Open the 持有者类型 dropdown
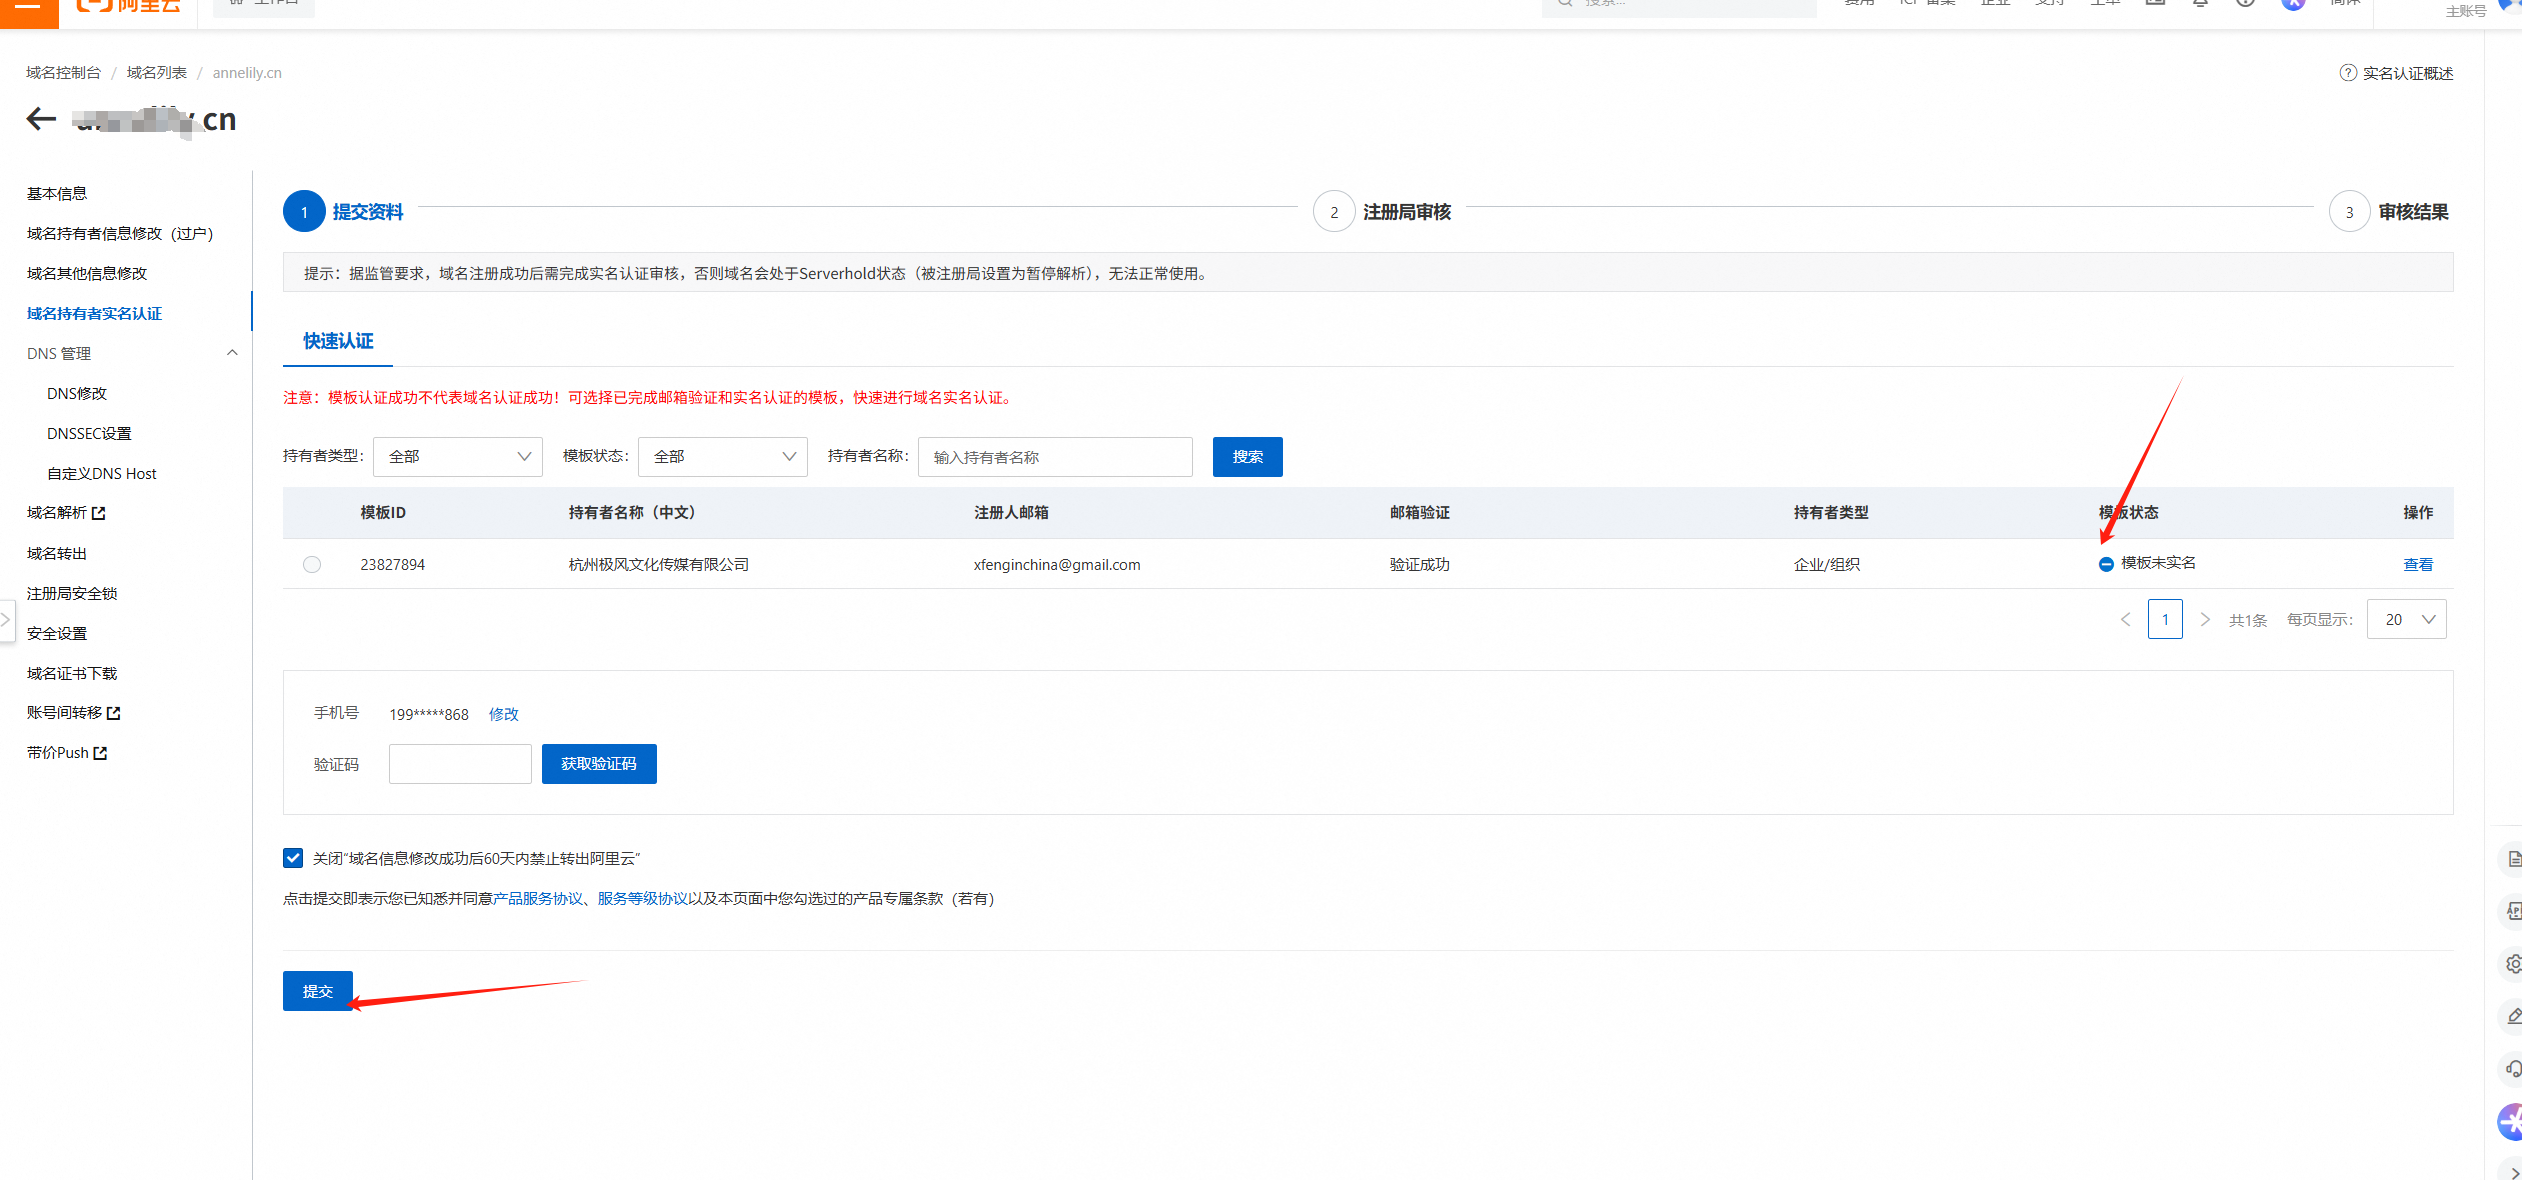 point(457,457)
